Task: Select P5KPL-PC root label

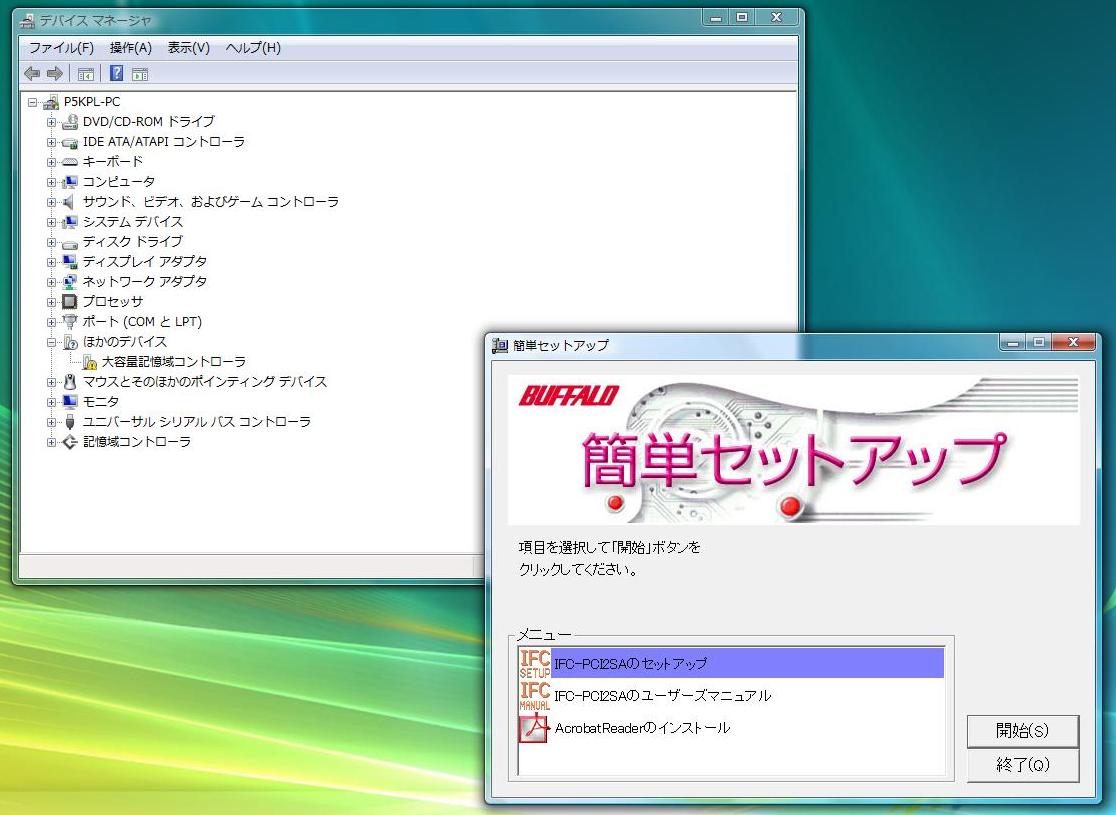Action: (x=92, y=102)
